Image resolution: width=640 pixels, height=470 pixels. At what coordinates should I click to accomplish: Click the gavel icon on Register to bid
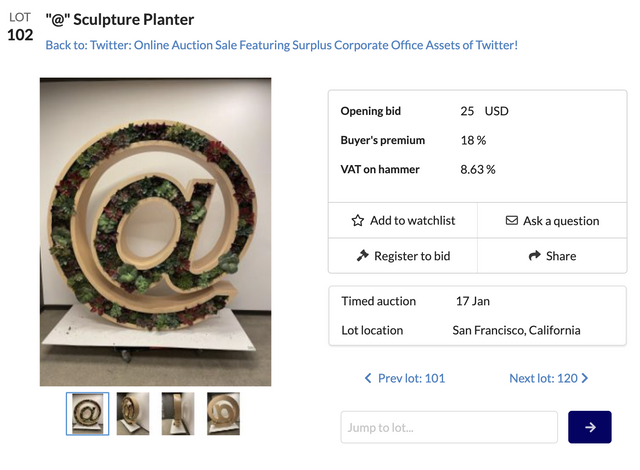tap(363, 256)
